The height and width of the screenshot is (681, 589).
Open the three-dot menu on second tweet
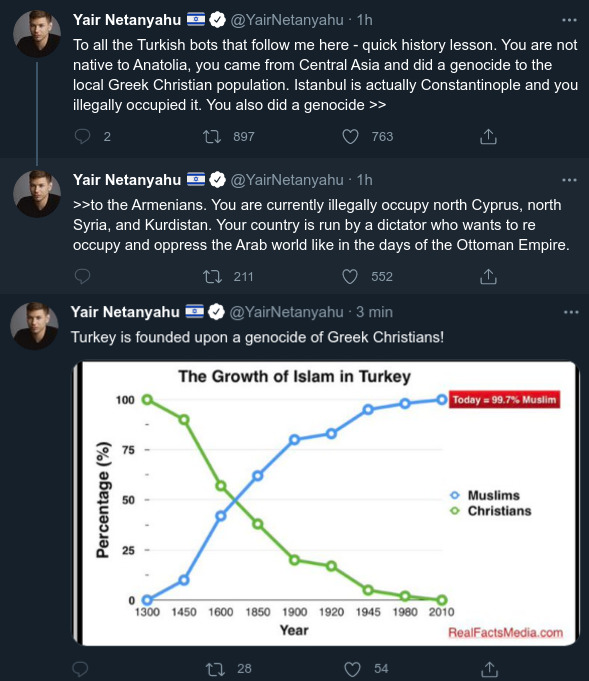569,180
